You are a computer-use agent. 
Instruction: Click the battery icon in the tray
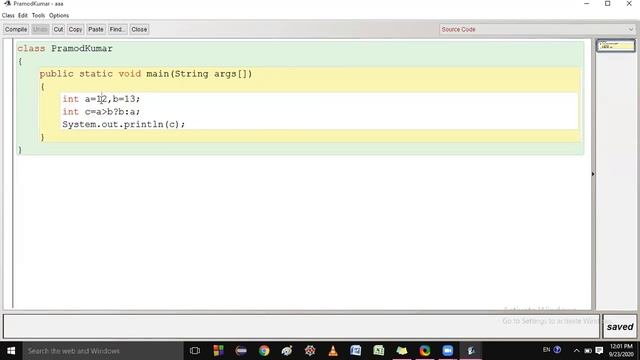[588, 351]
